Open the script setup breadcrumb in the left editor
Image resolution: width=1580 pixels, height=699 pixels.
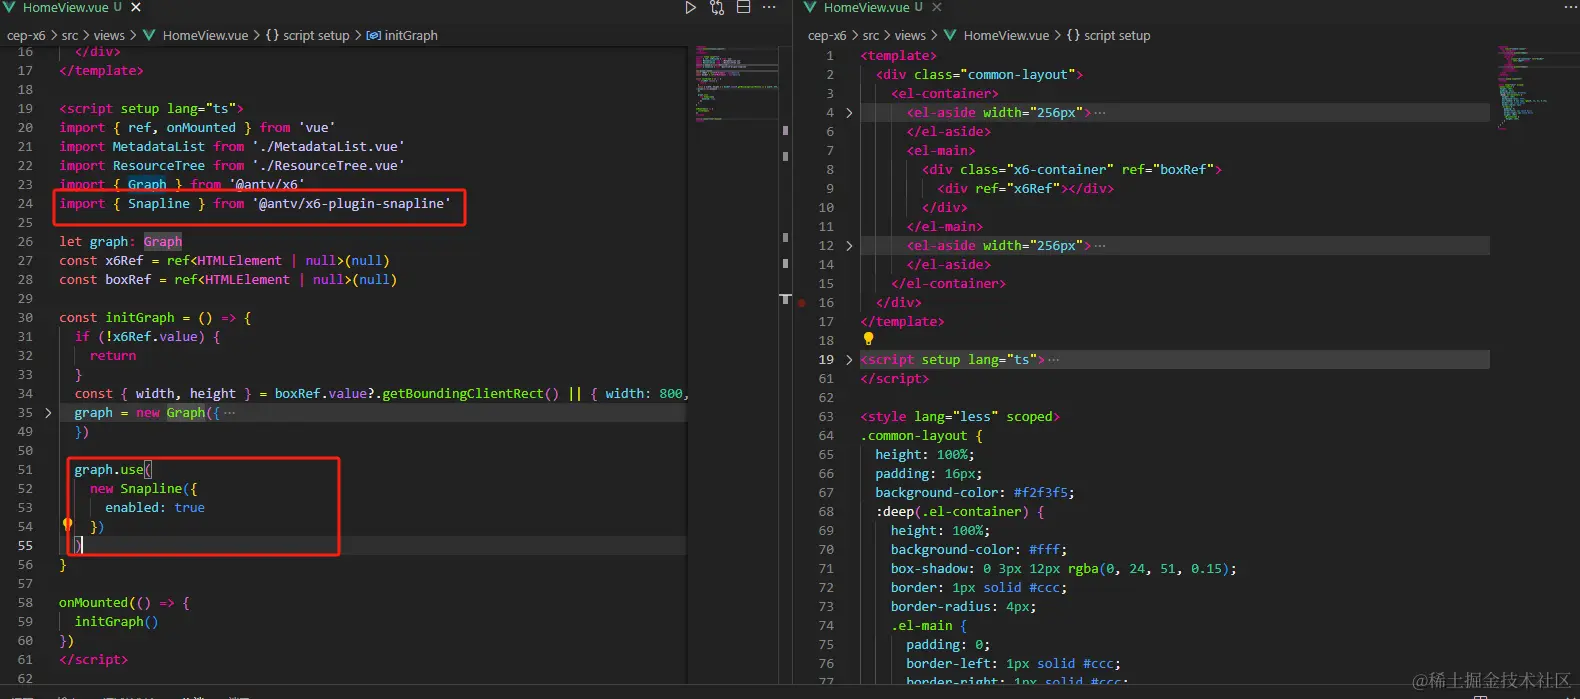pos(308,35)
